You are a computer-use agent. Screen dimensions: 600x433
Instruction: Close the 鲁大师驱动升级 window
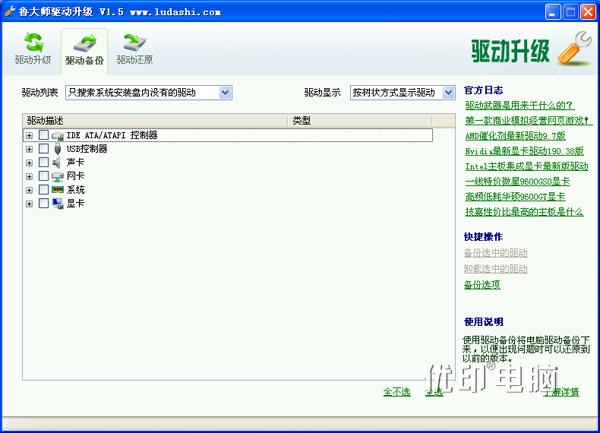(x=588, y=12)
